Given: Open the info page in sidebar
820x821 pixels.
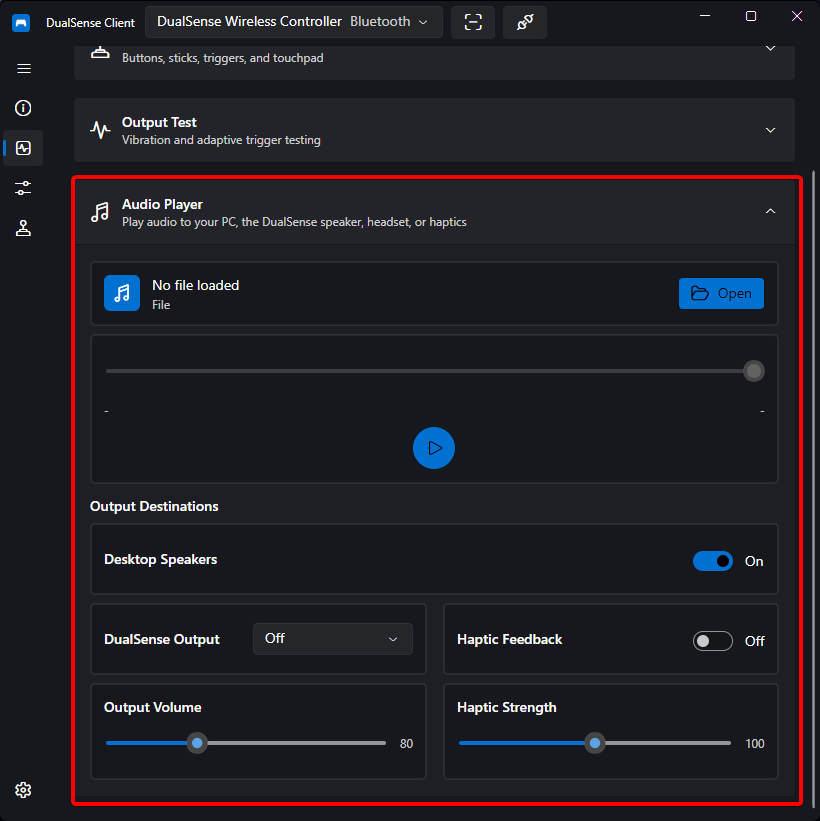Looking at the screenshot, I should [x=23, y=108].
